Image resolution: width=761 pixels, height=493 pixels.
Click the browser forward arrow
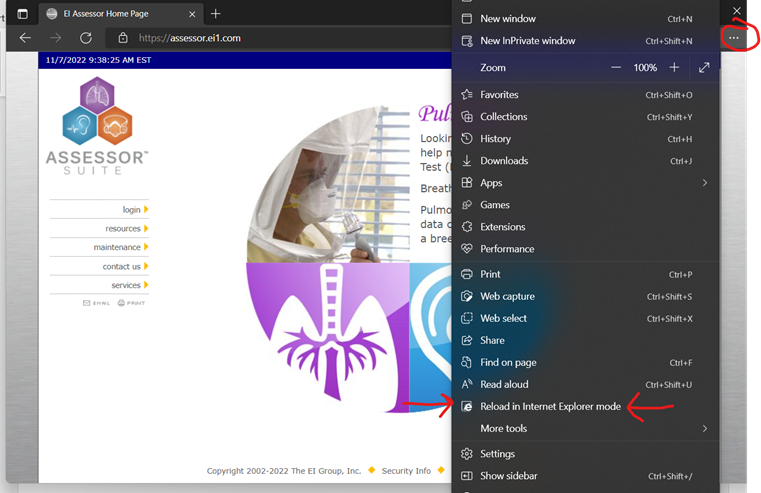56,38
